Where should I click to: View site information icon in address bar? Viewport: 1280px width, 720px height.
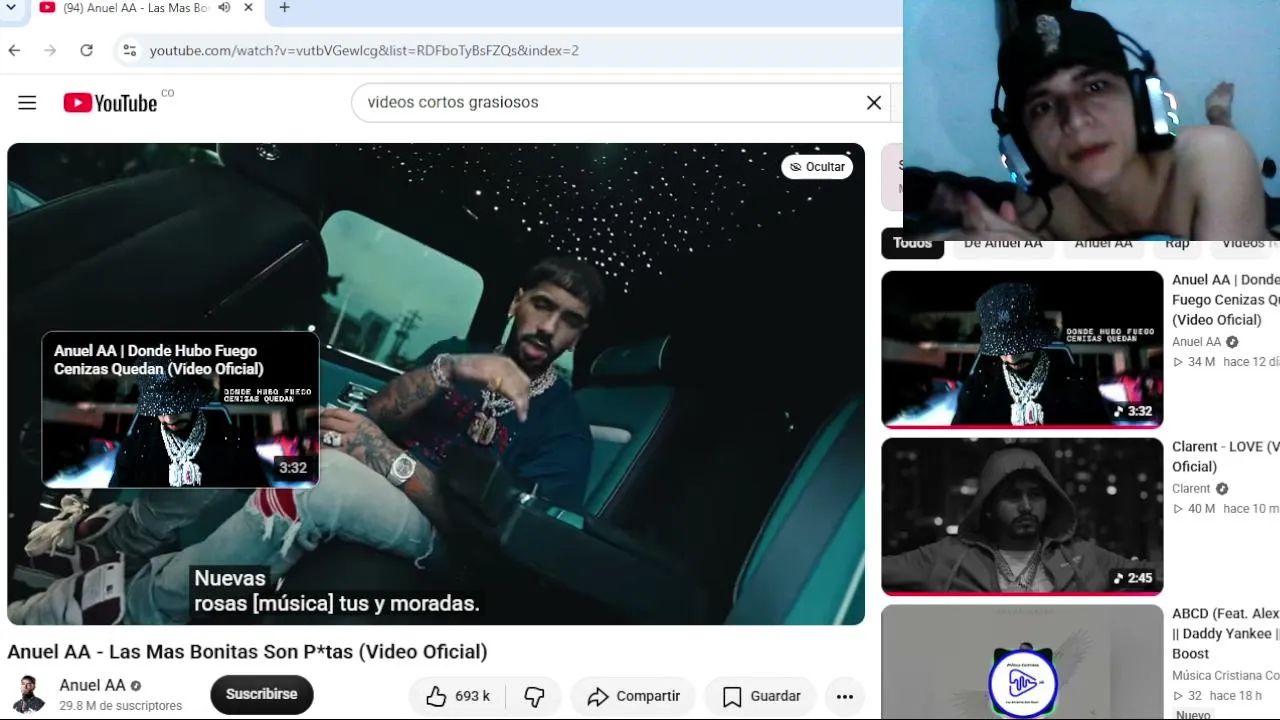pos(129,50)
